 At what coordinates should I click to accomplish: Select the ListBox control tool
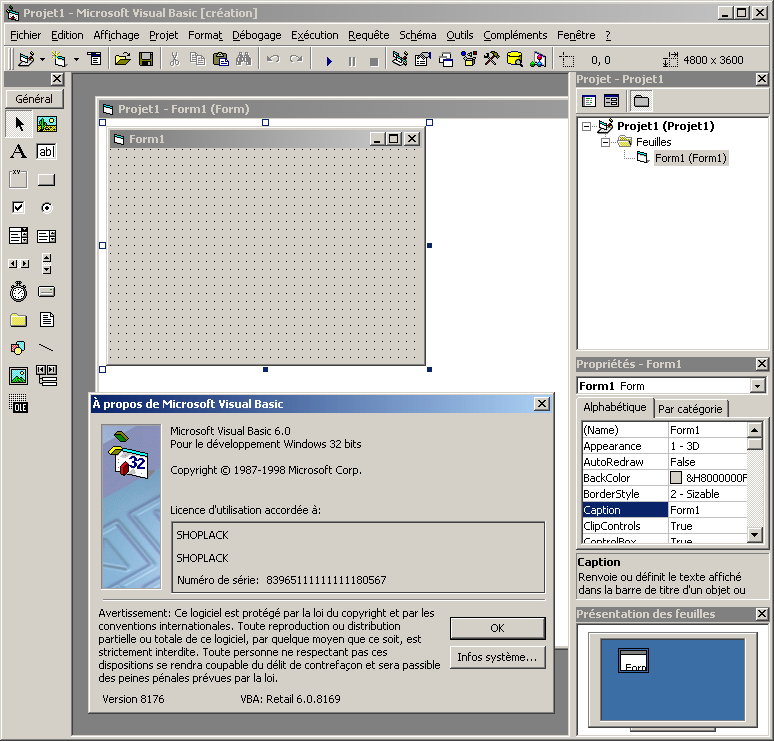pos(47,236)
